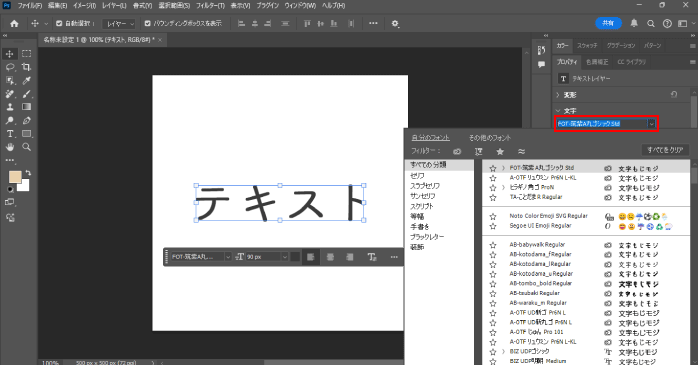698x365 pixels.
Task: Select the ブラックレター font category
Action: (427, 237)
